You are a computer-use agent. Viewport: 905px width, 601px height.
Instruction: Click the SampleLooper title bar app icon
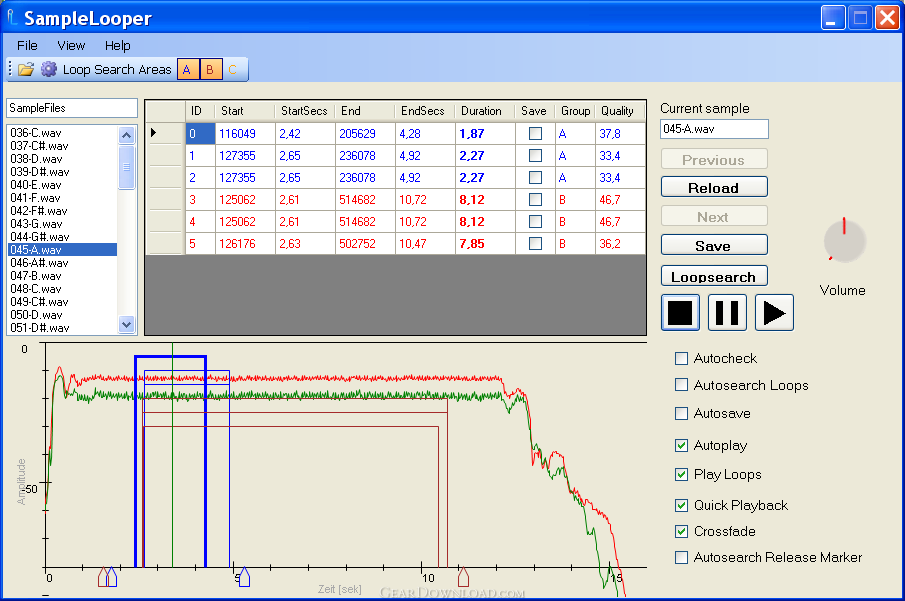pyautogui.click(x=12, y=18)
